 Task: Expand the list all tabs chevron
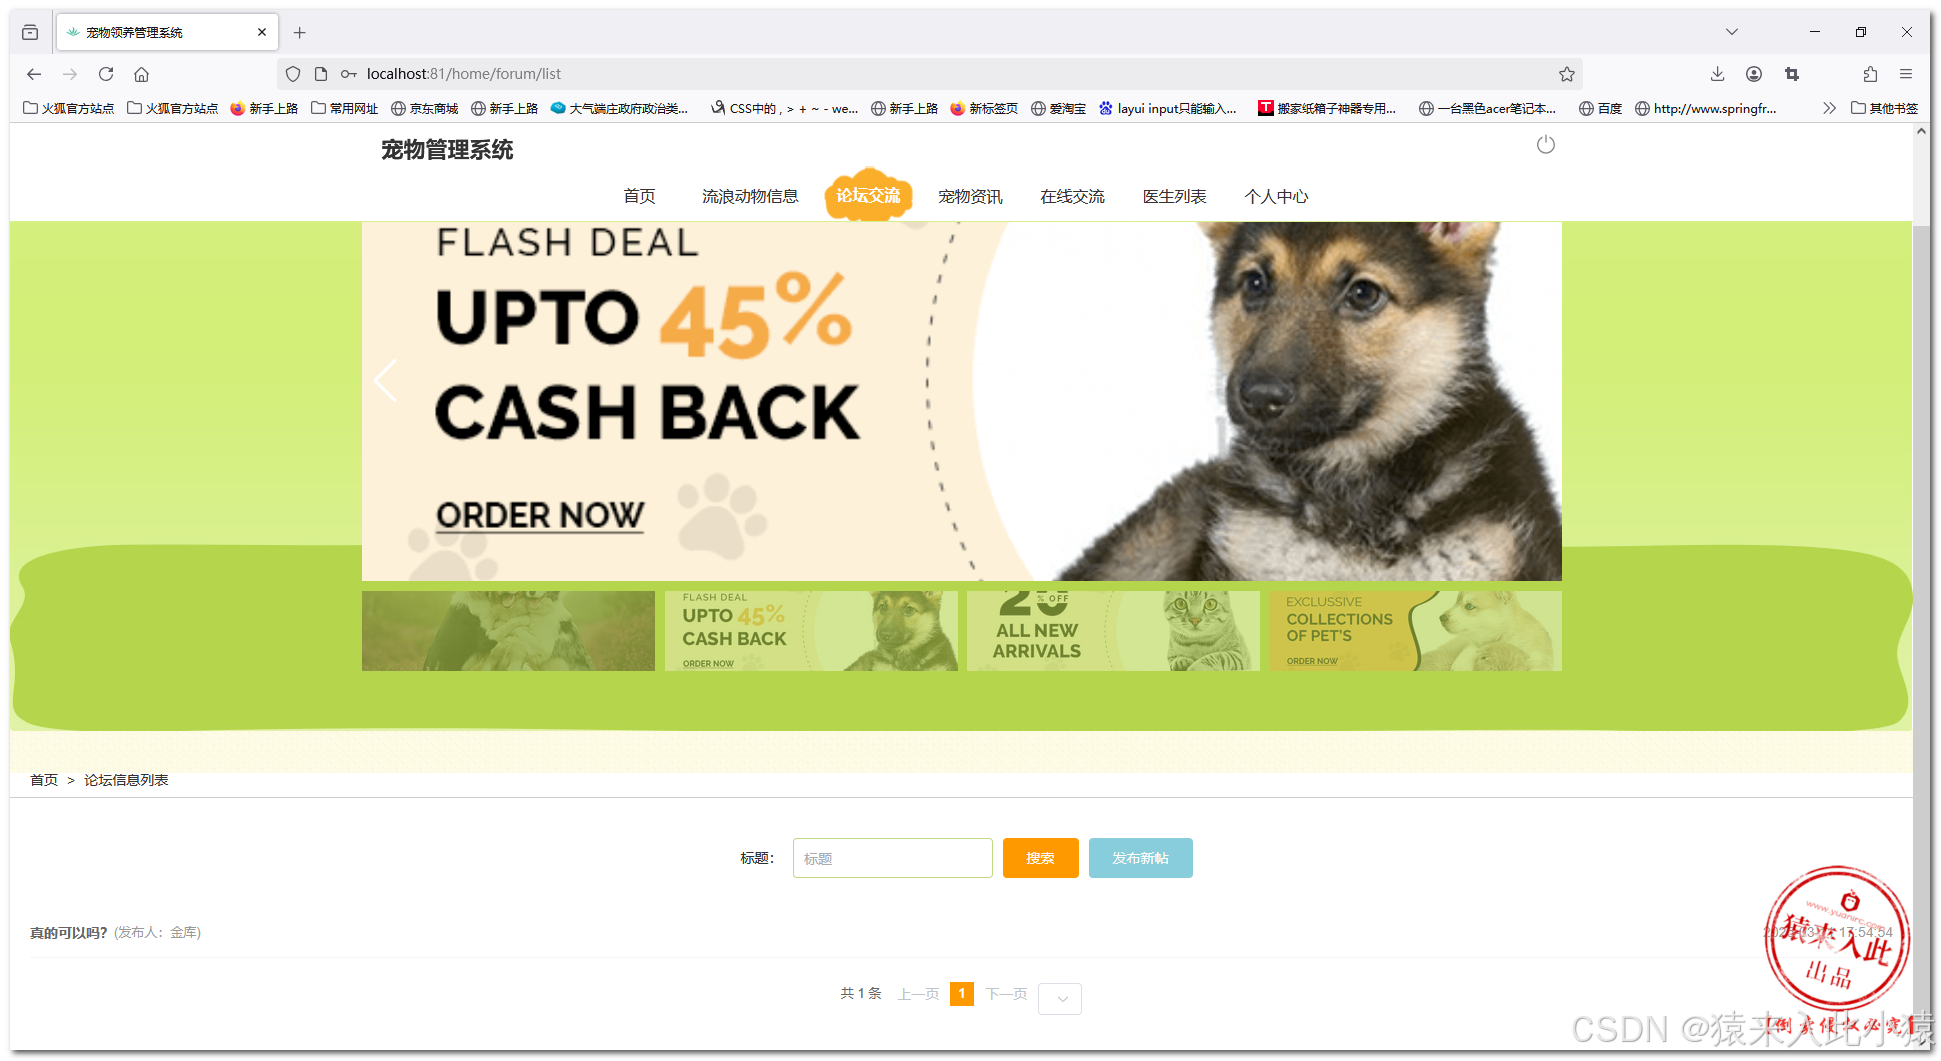1732,32
